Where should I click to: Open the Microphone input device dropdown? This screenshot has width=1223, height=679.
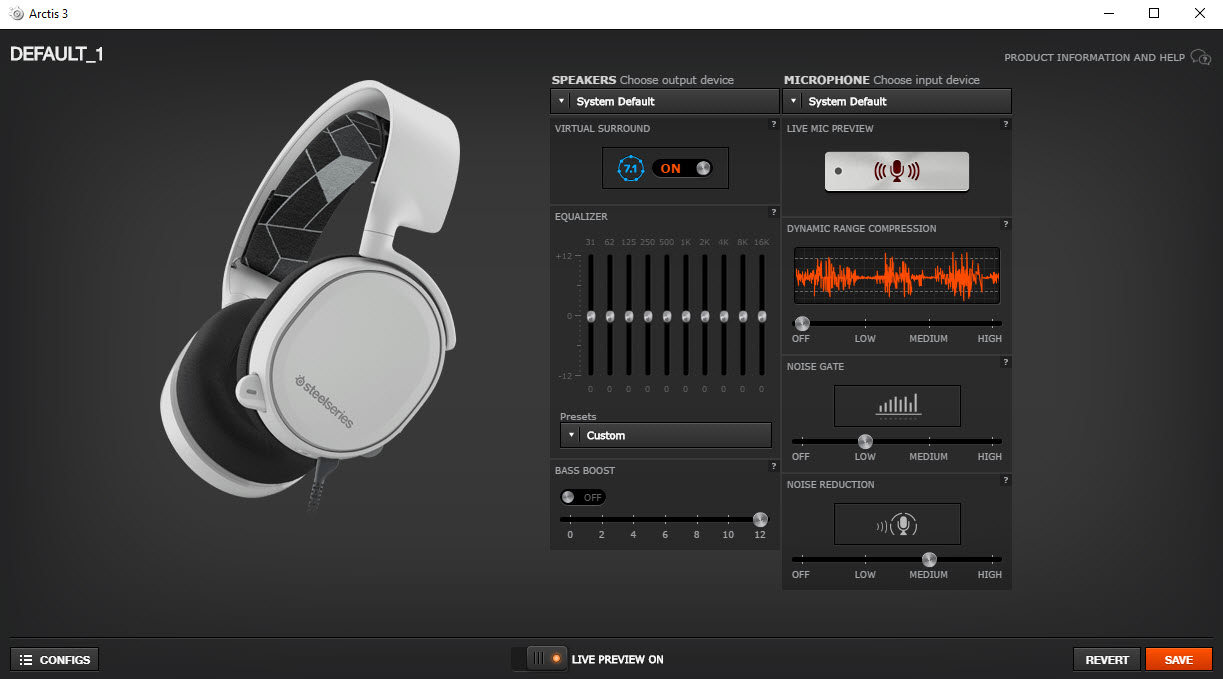pos(897,101)
